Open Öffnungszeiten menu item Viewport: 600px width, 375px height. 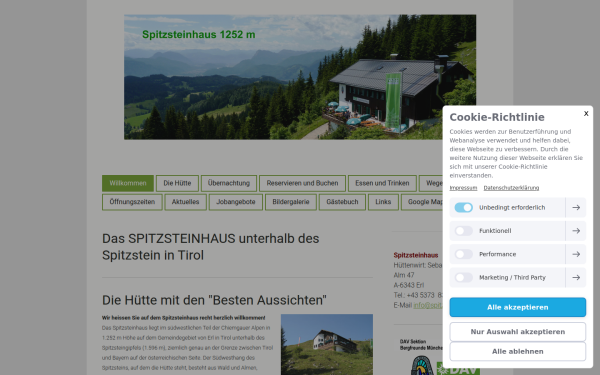pyautogui.click(x=132, y=202)
